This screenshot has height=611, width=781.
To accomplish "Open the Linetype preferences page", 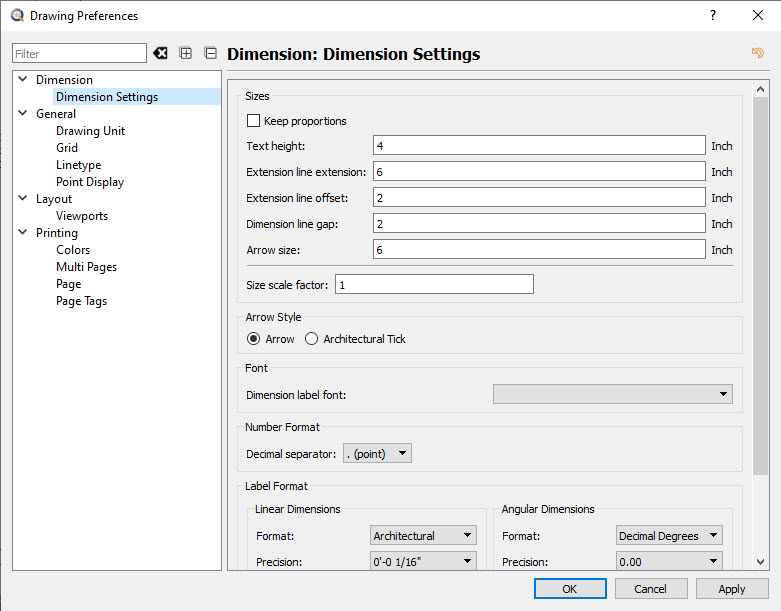I will [x=78, y=165].
